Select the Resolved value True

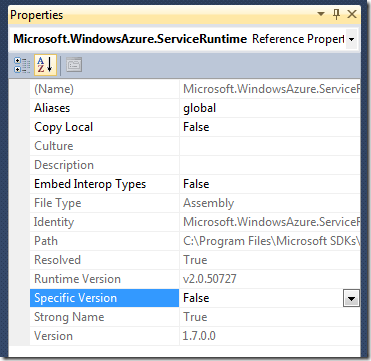[x=195, y=260]
